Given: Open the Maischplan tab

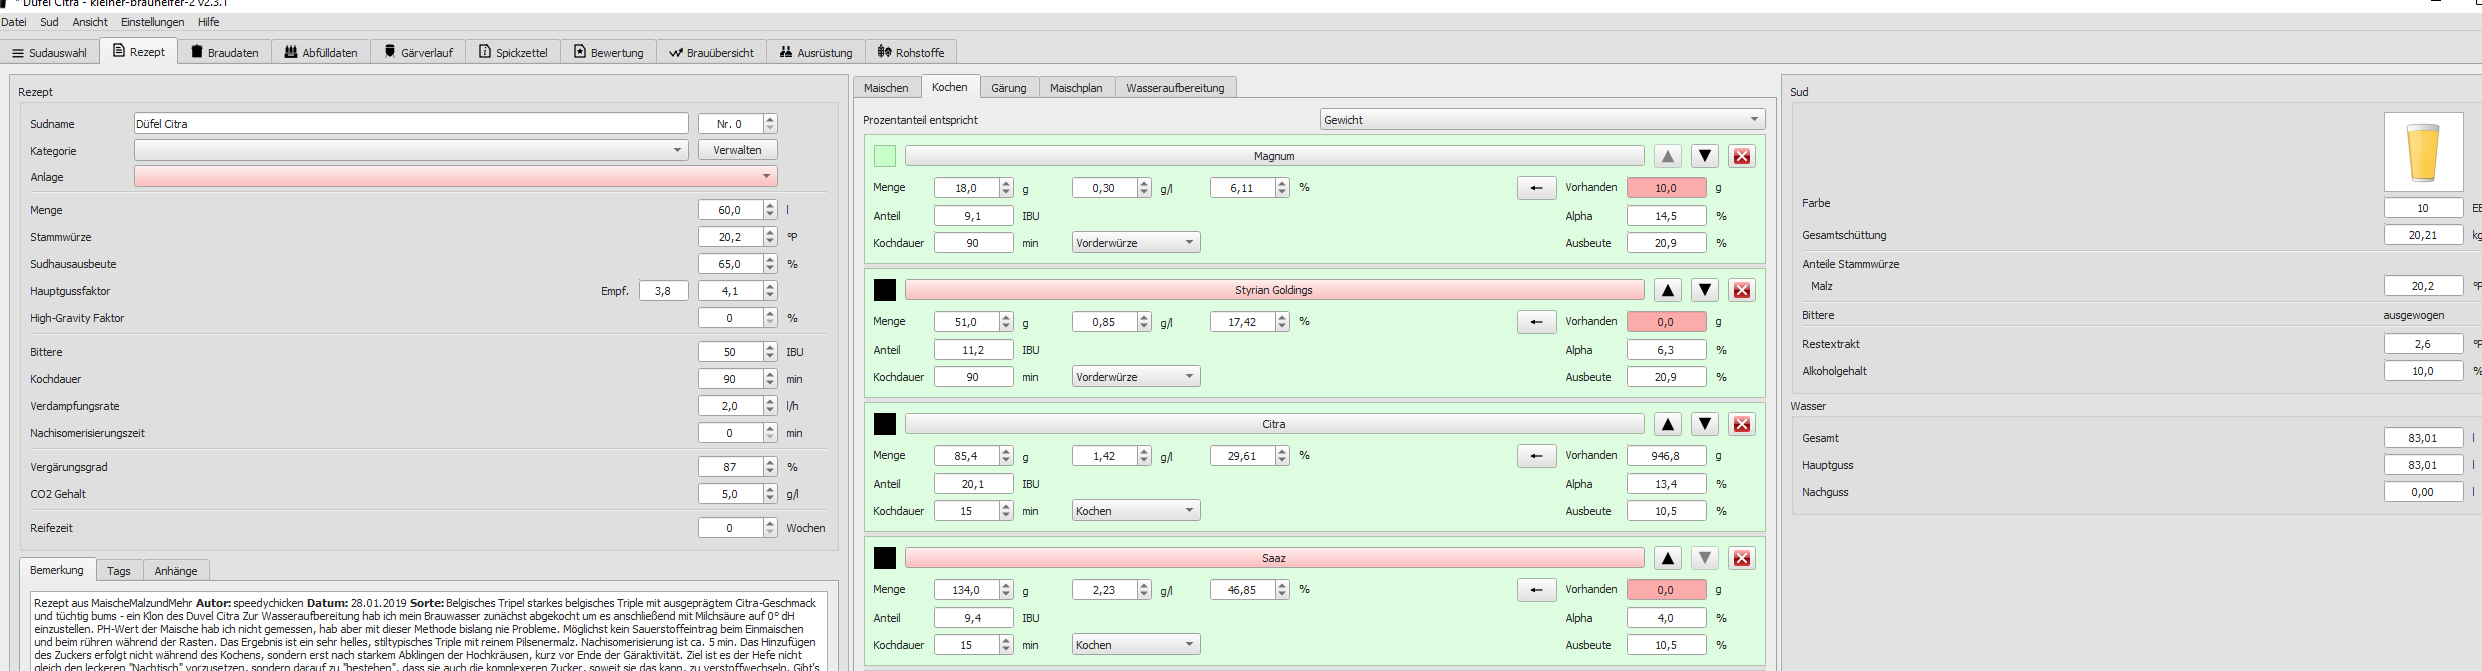Looking at the screenshot, I should pos(1075,88).
